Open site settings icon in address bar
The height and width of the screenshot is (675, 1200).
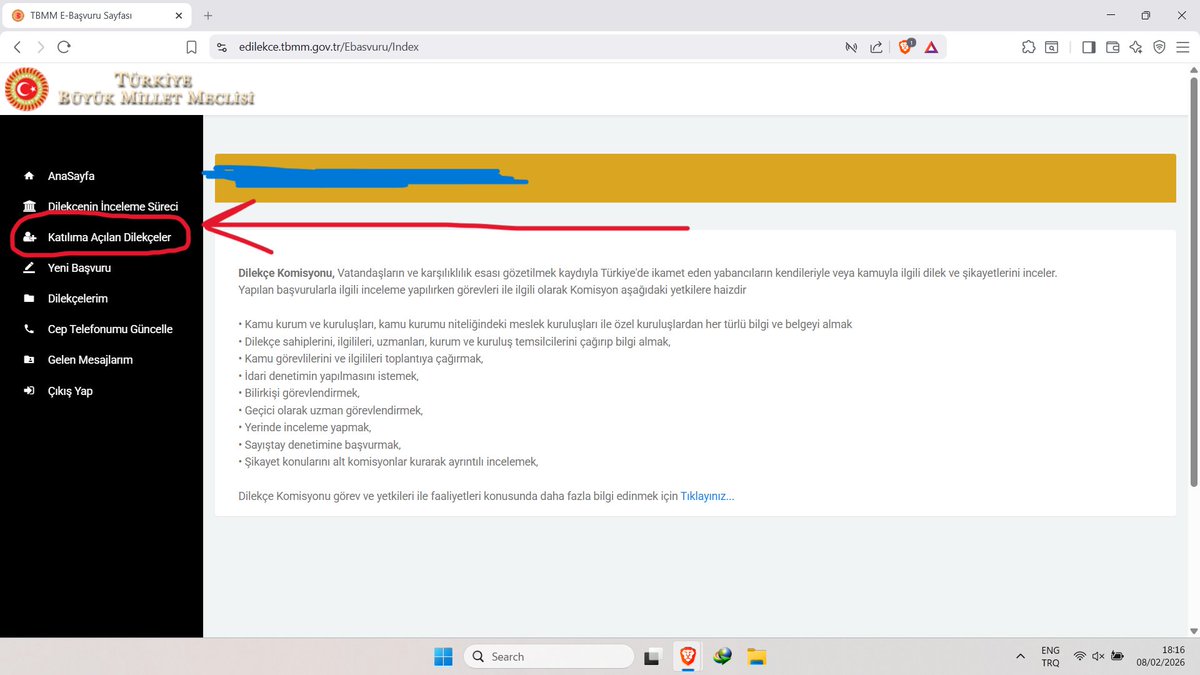point(222,47)
